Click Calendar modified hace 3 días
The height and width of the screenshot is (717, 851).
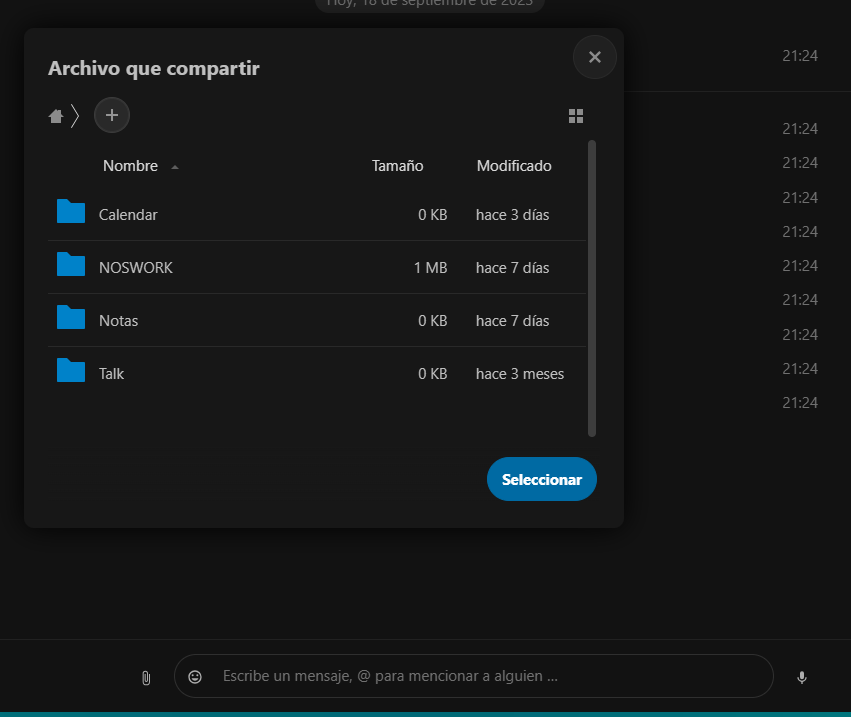tap(512, 215)
